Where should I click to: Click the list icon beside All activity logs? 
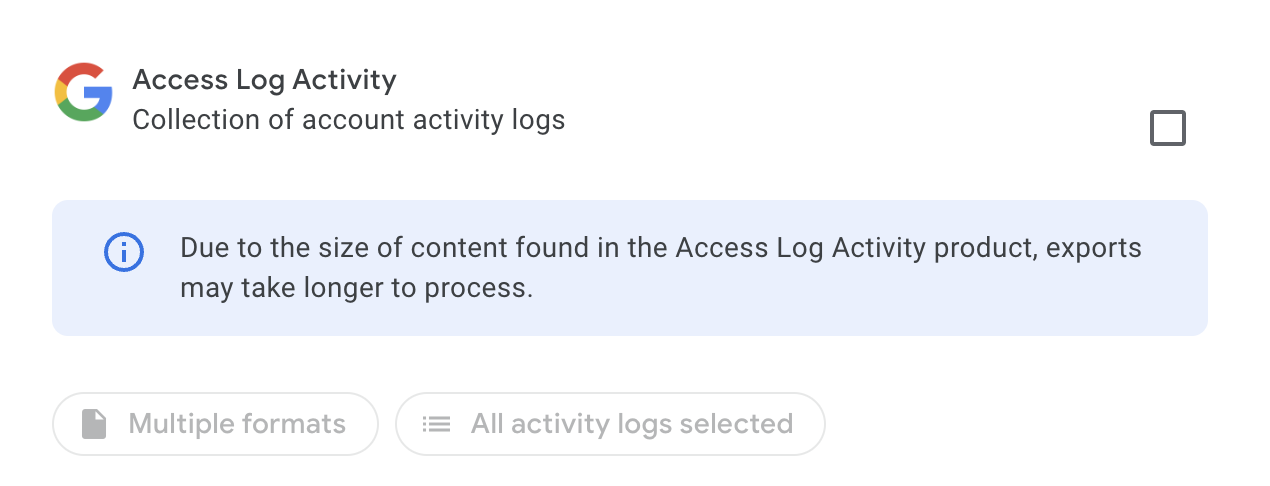coord(435,424)
